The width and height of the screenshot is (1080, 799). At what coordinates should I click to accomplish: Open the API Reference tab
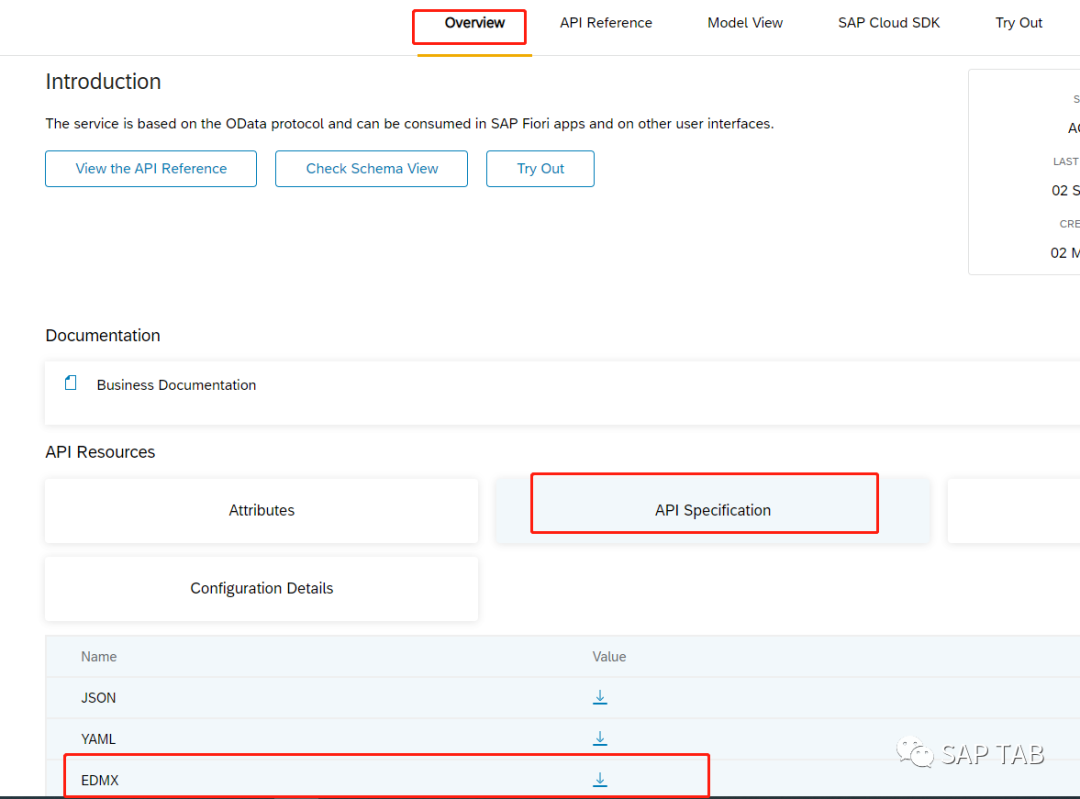pyautogui.click(x=605, y=23)
